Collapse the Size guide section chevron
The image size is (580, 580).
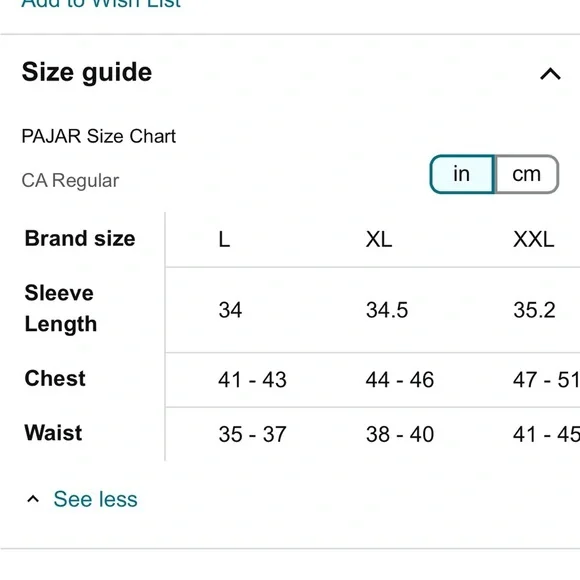550,74
